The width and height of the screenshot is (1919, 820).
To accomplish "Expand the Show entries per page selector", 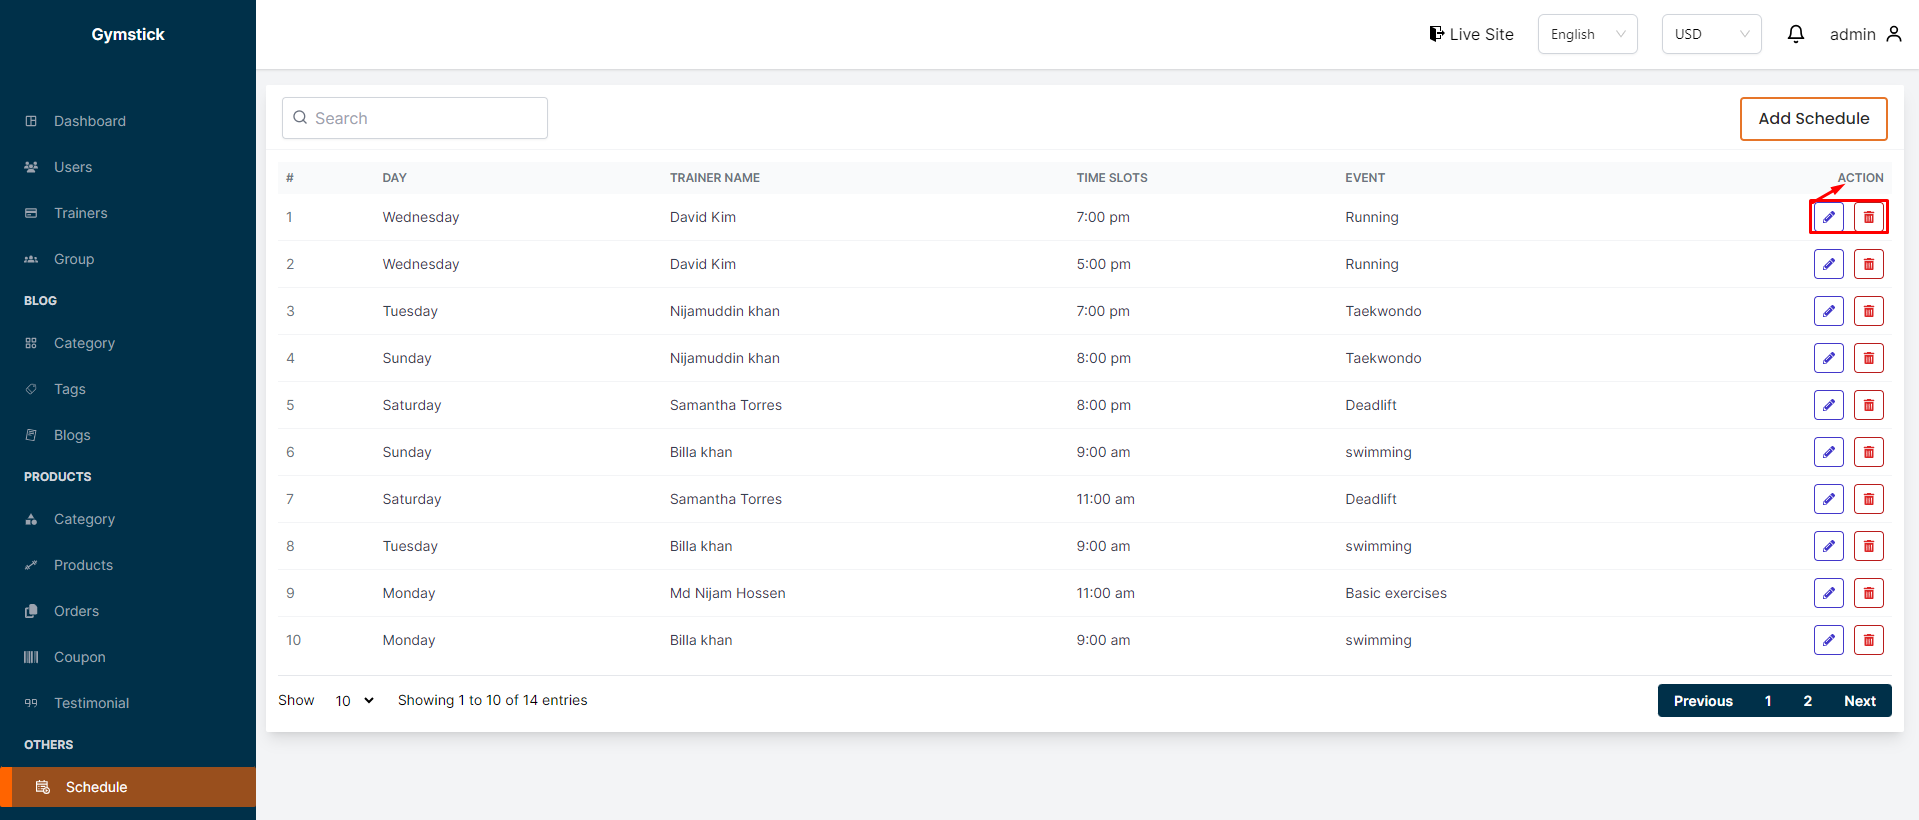I will 354,701.
